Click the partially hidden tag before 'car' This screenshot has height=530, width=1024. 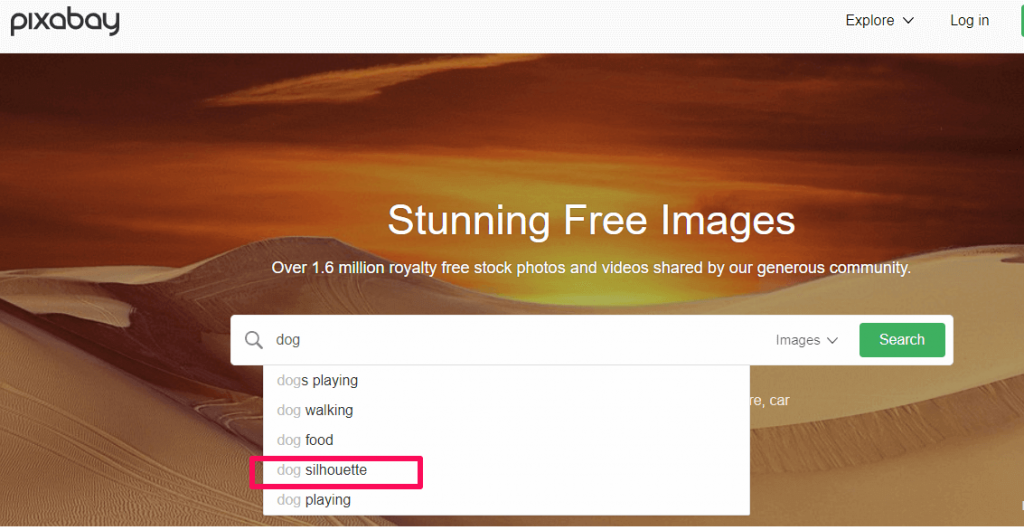pyautogui.click(x=756, y=401)
